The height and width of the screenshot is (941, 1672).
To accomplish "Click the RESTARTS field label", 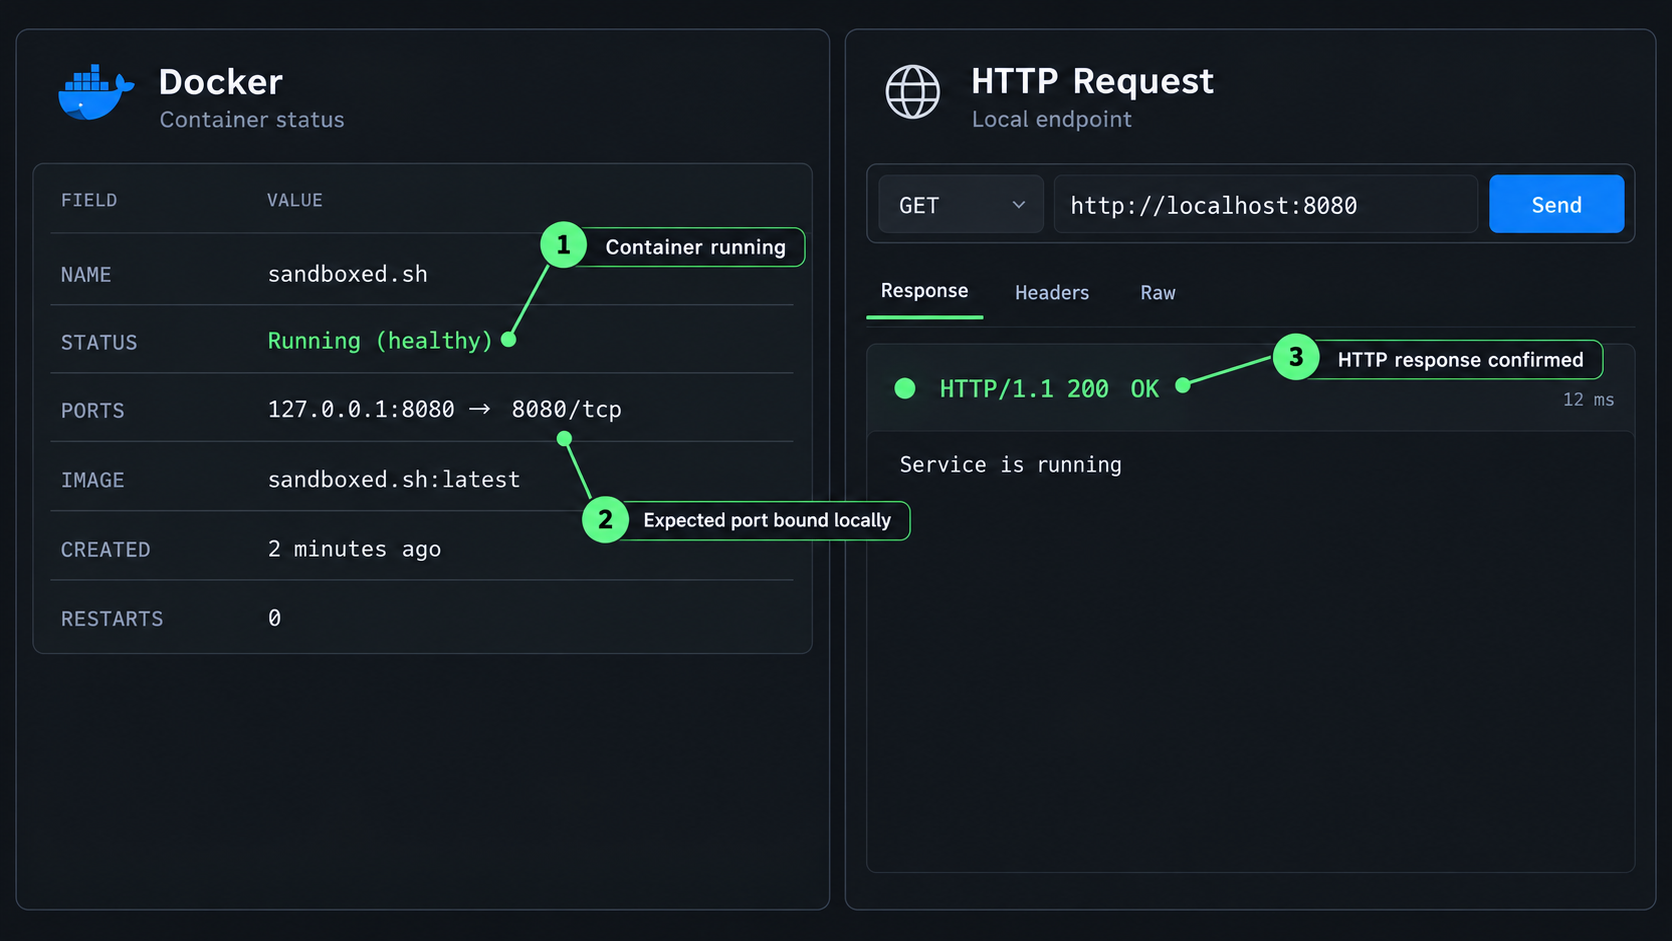I will pyautogui.click(x=112, y=619).
